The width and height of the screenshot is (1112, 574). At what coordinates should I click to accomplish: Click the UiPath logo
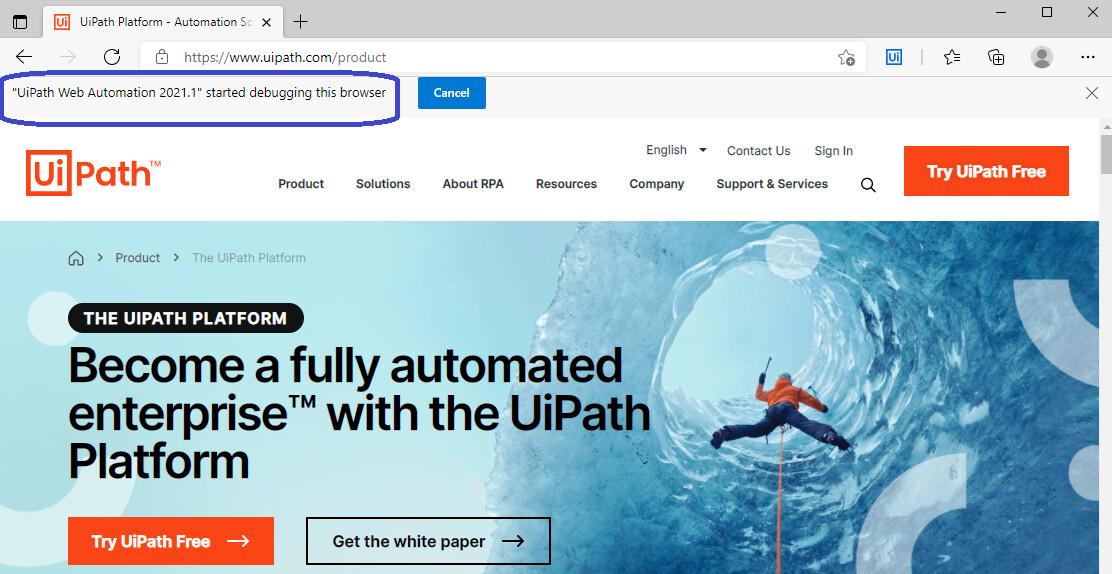coord(94,172)
